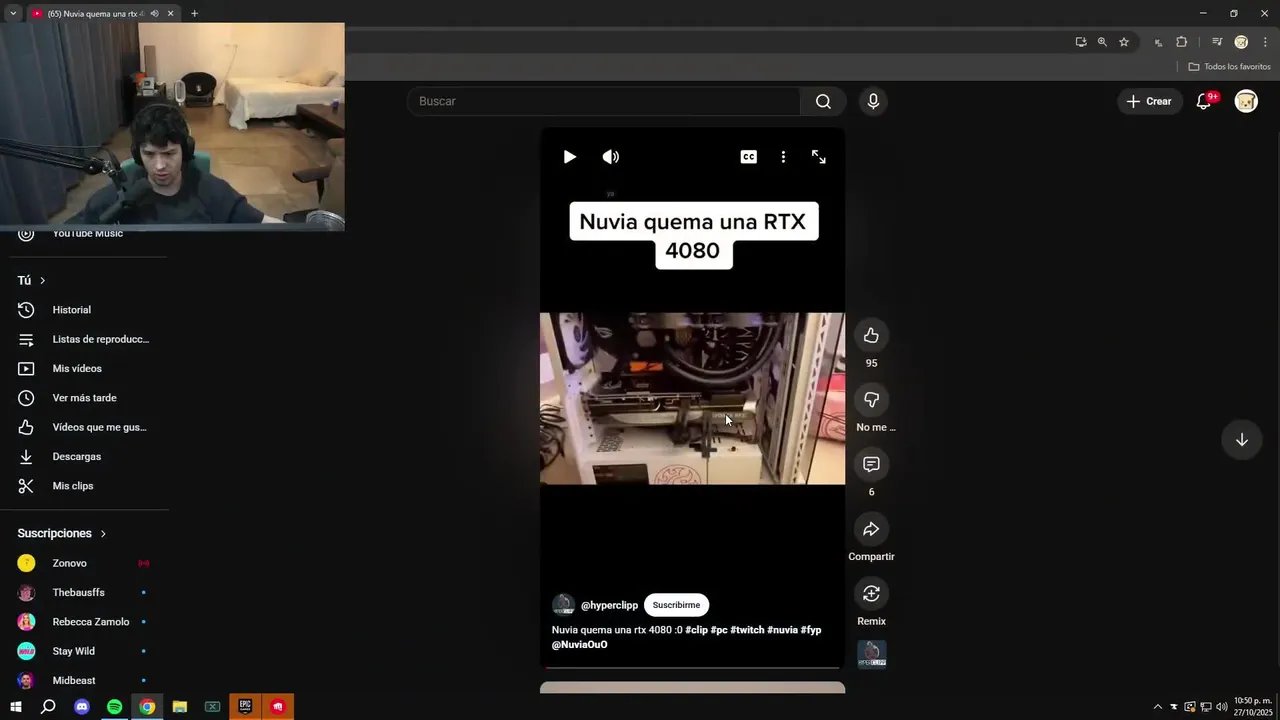Go to the next Short with down arrow
The width and height of the screenshot is (1280, 720).
pos(1241,440)
